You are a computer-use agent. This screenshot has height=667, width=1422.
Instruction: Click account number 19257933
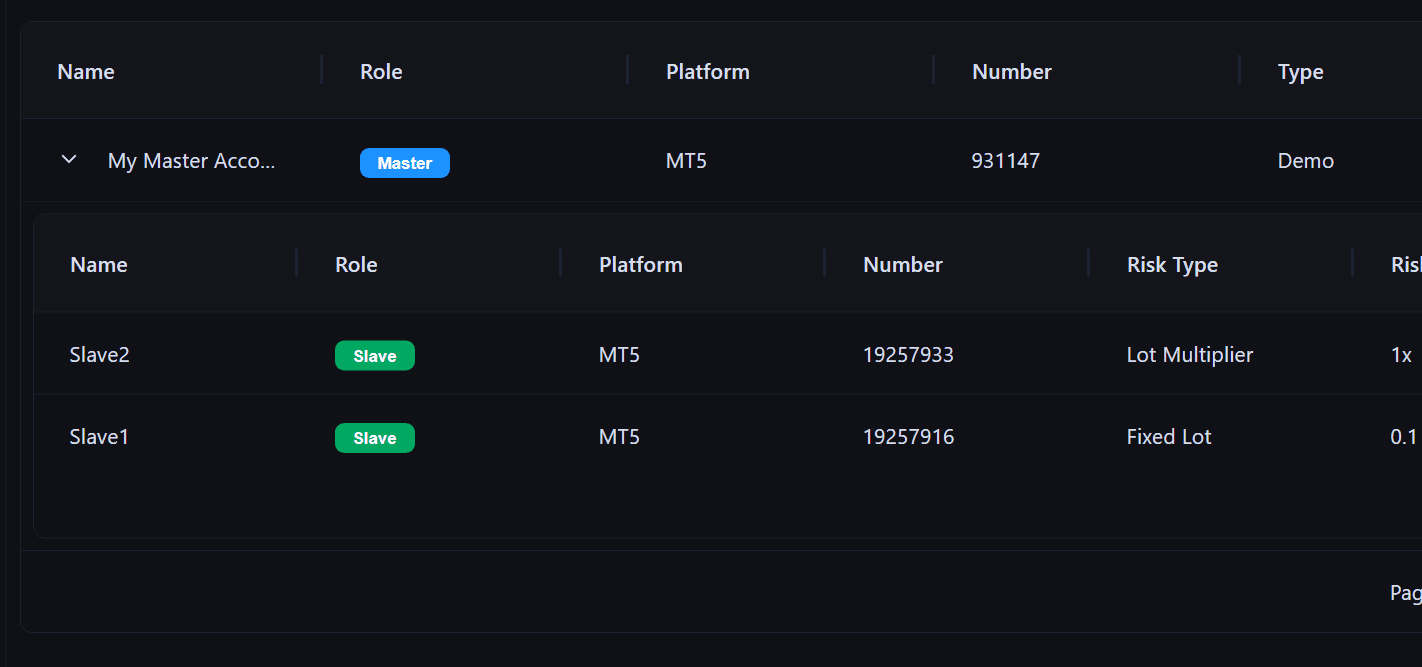click(x=908, y=355)
